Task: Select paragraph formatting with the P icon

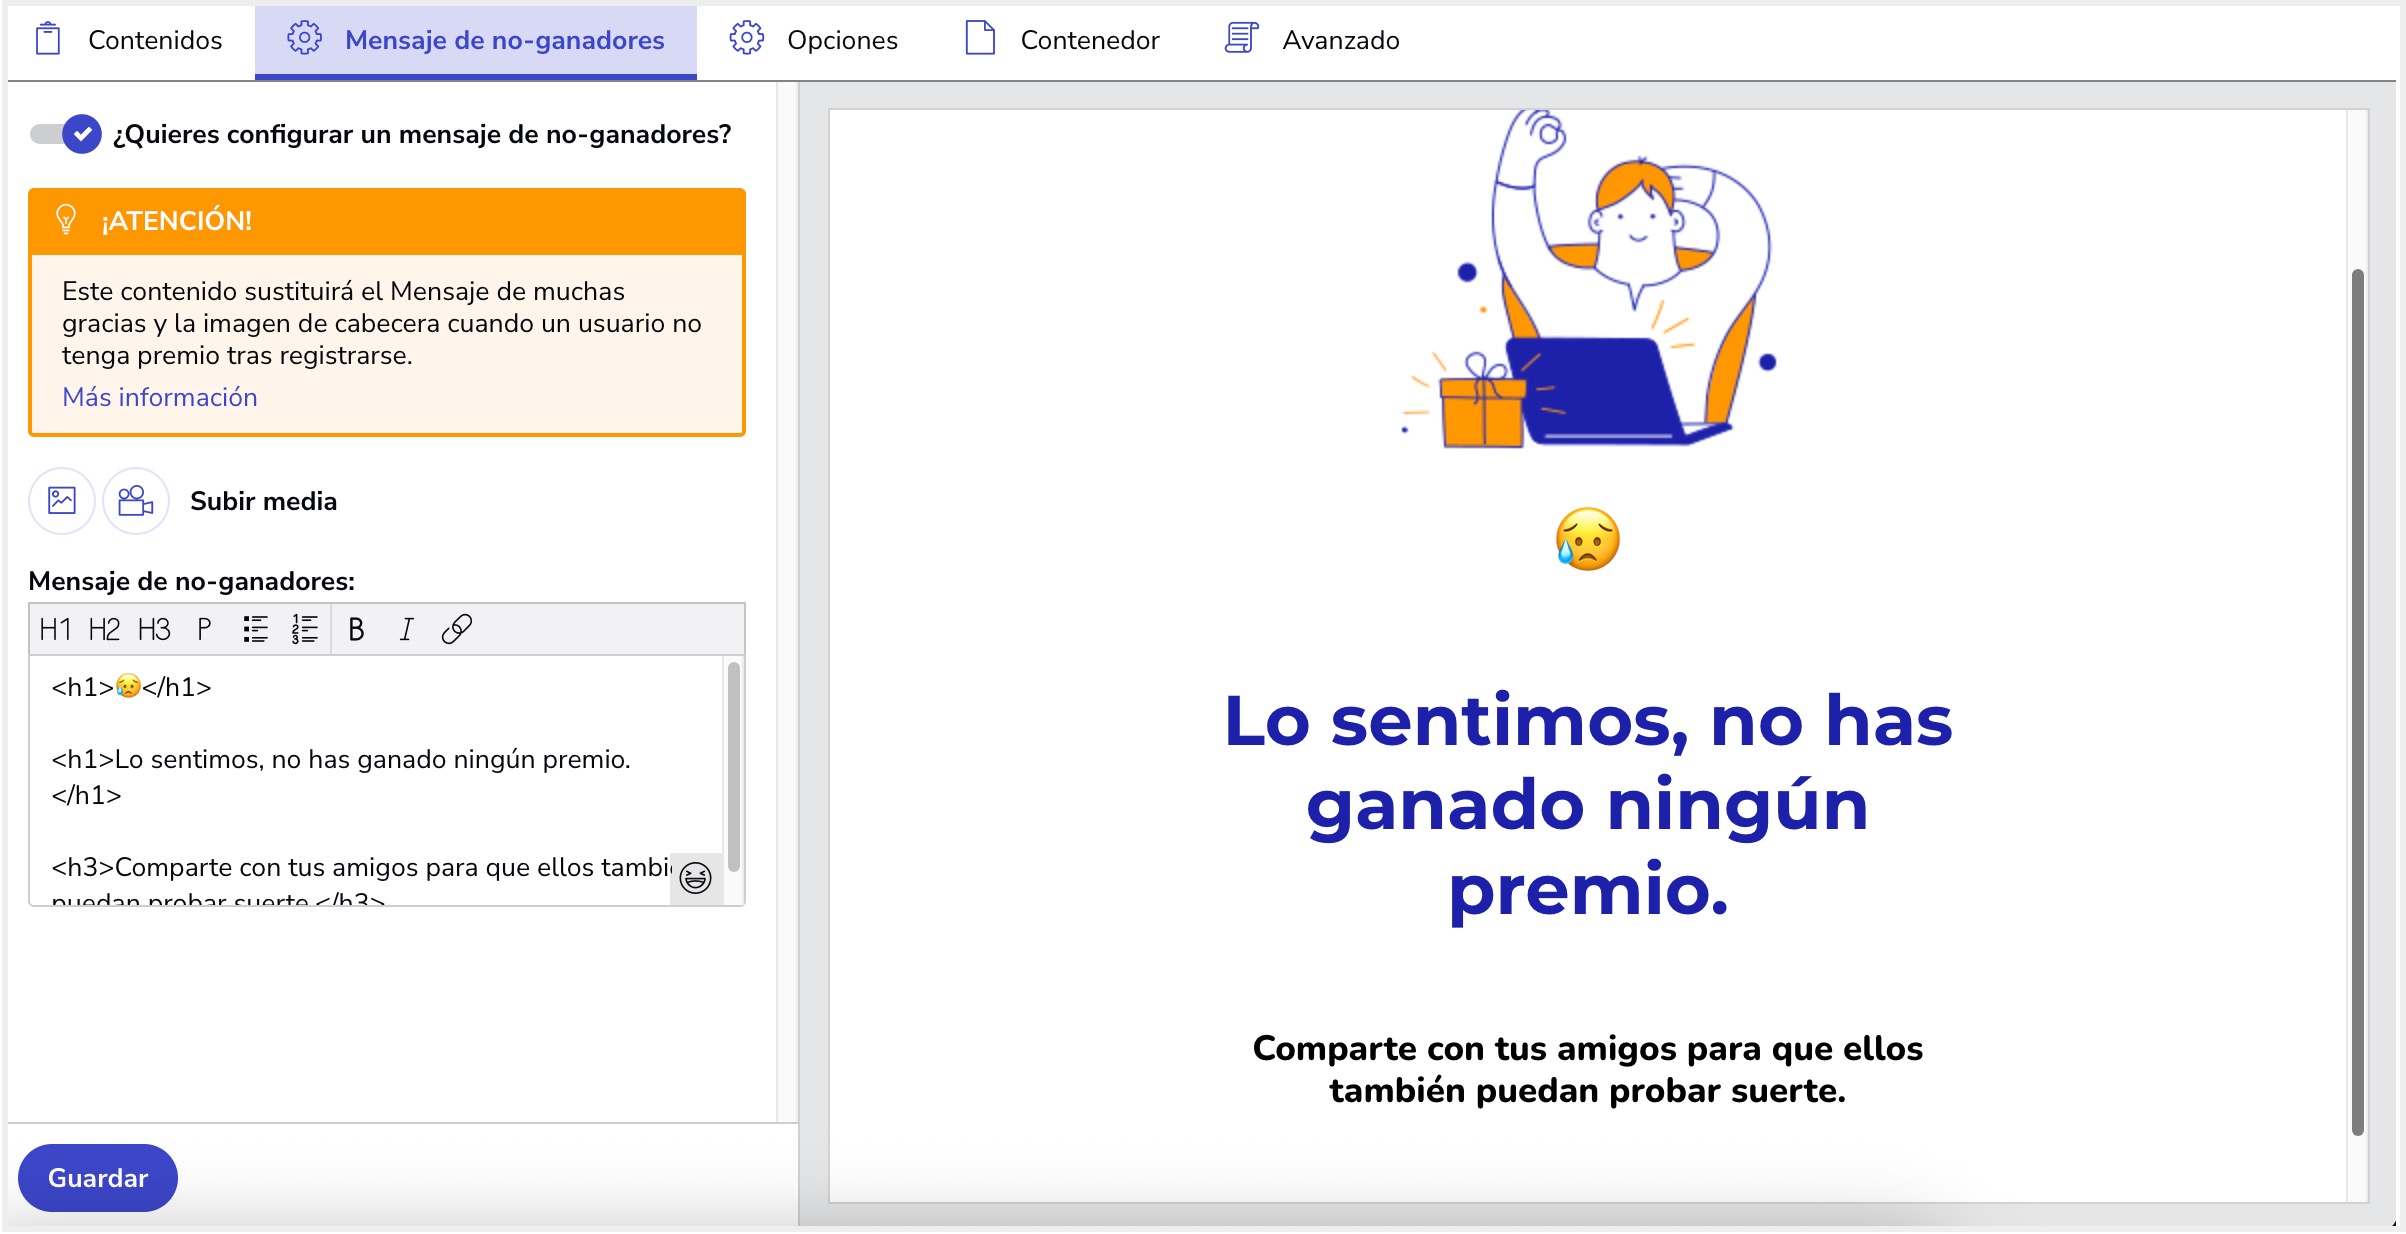Action: pyautogui.click(x=204, y=630)
